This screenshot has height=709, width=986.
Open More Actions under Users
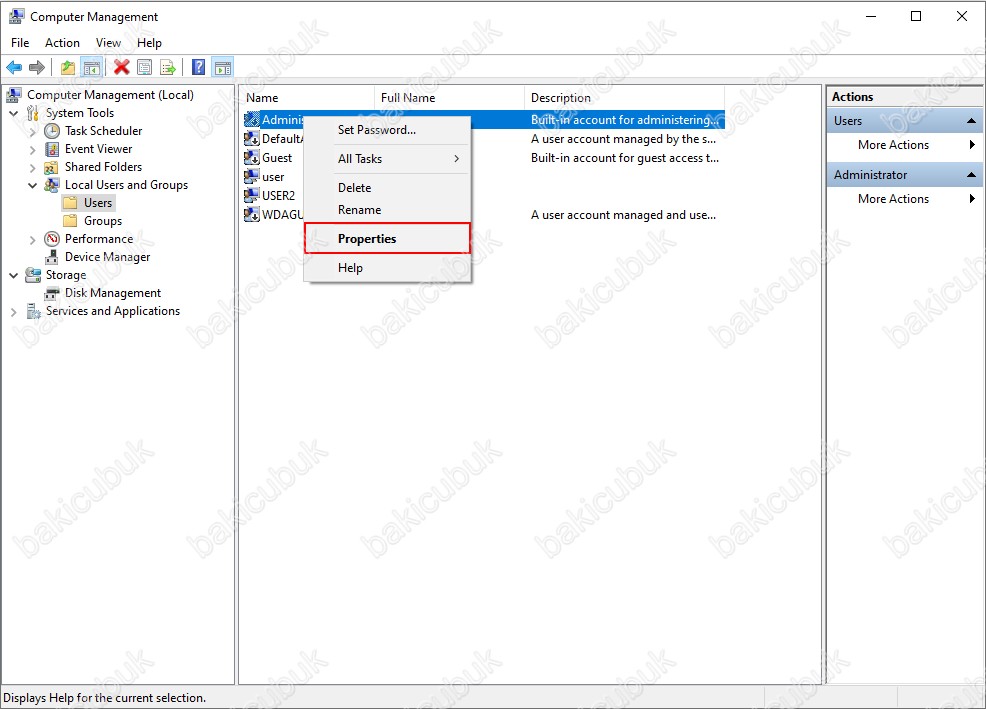905,145
